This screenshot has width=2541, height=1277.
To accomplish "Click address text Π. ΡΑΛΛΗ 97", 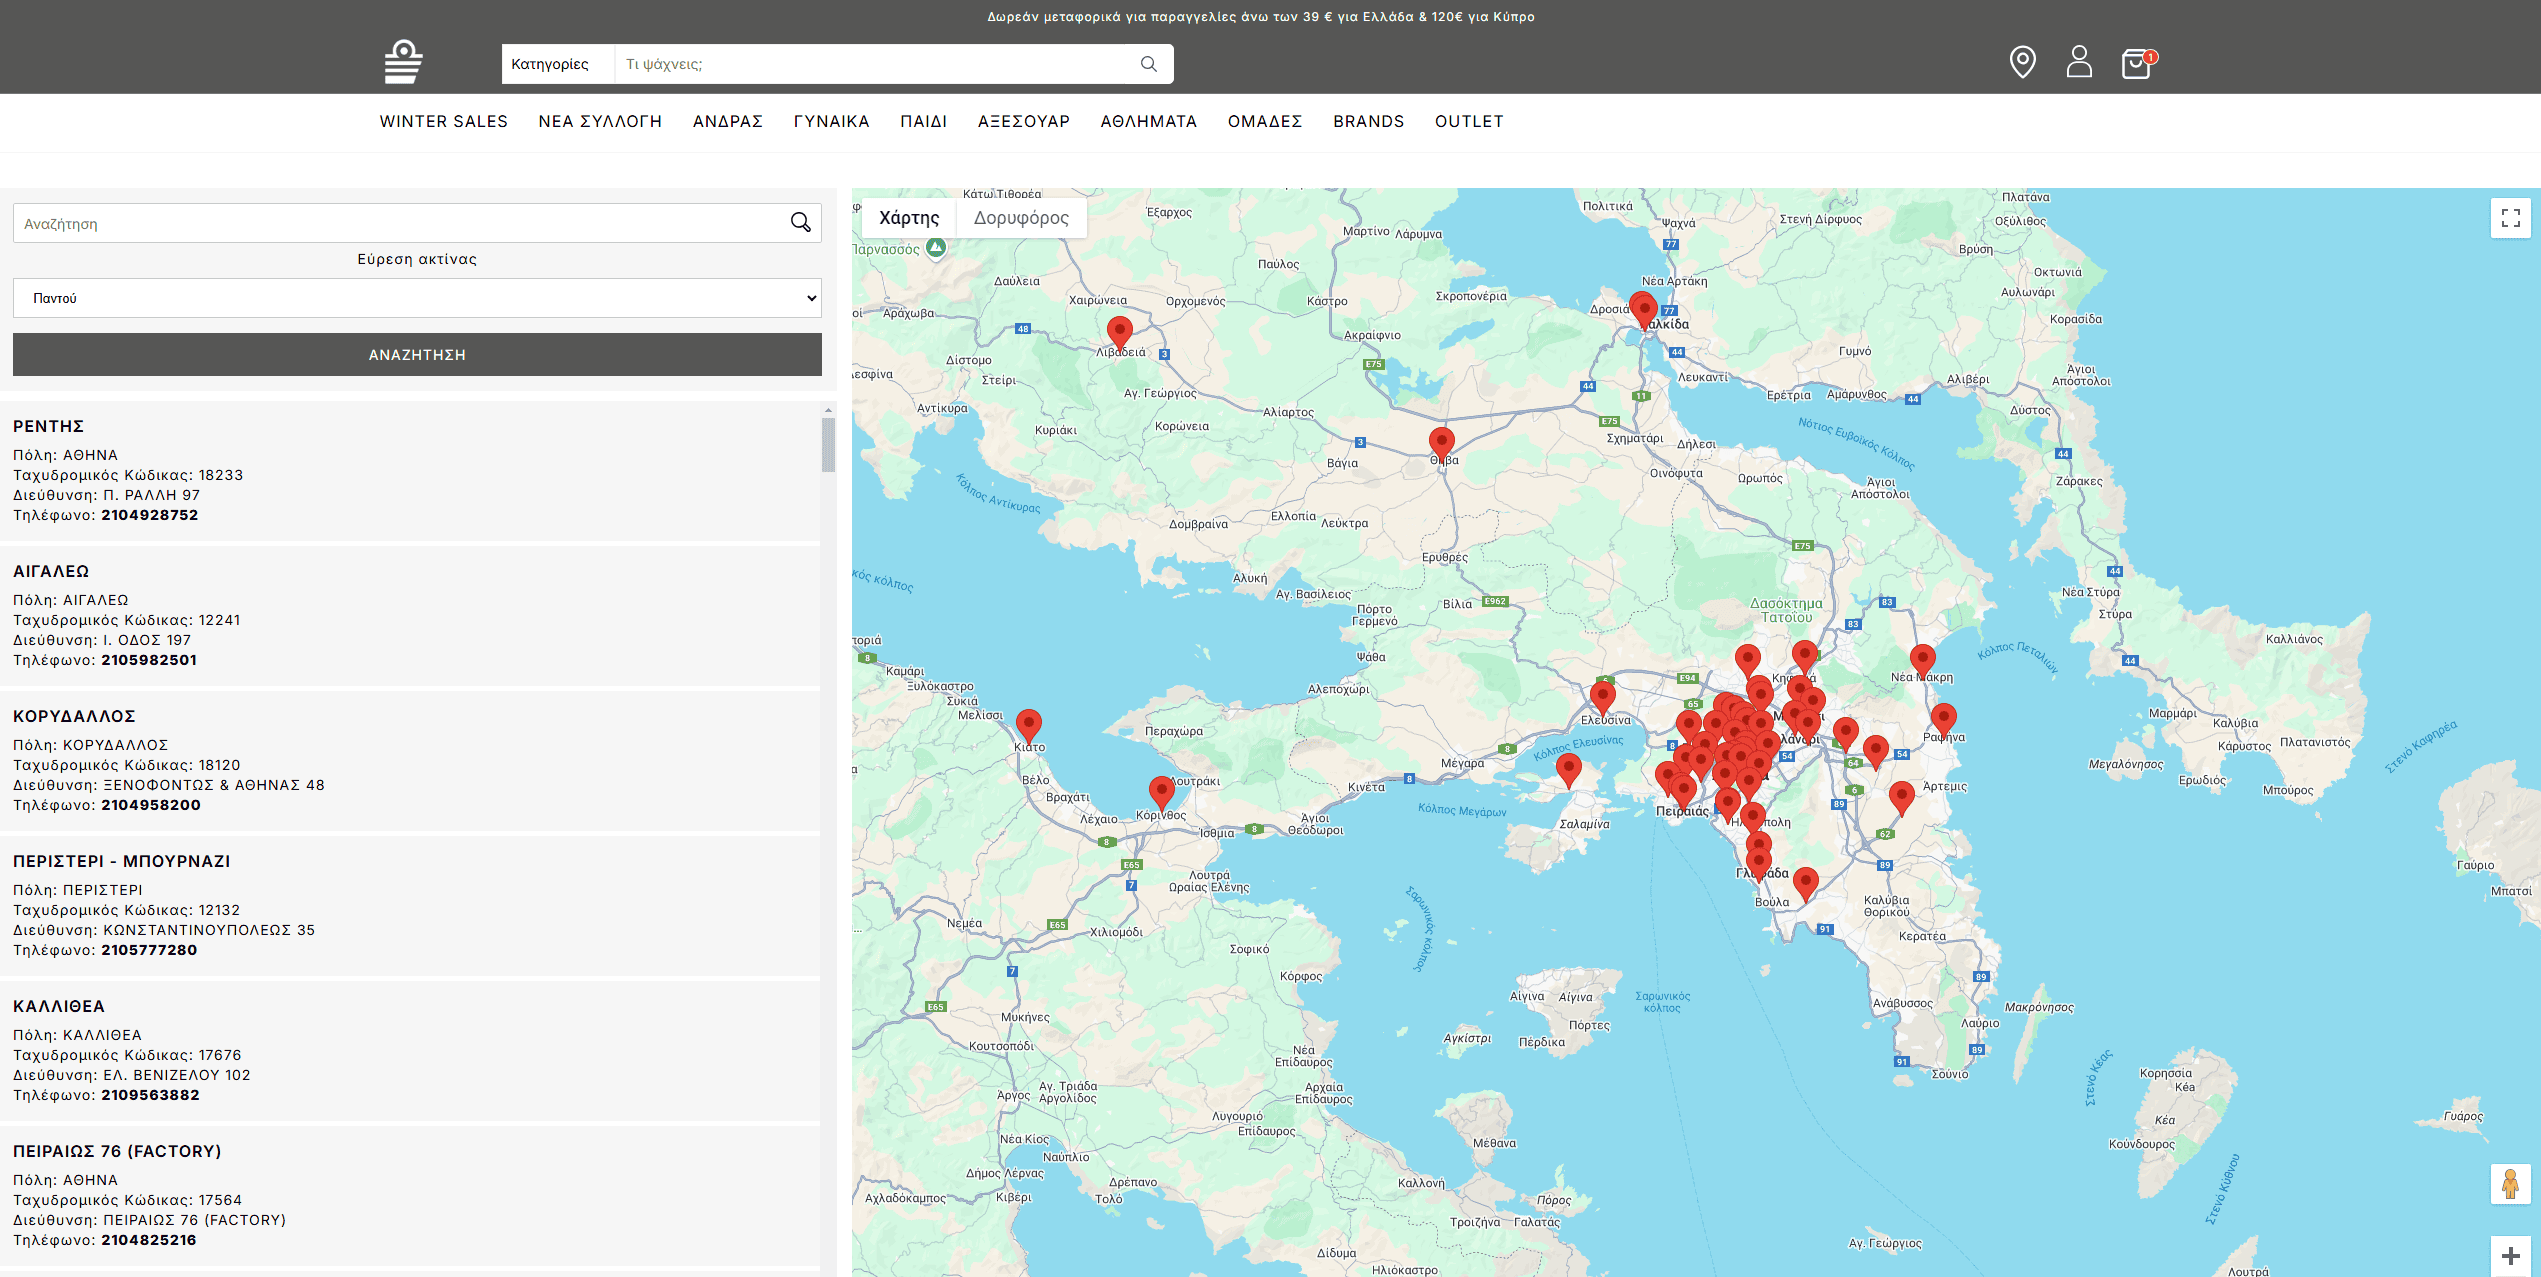I will coord(152,495).
